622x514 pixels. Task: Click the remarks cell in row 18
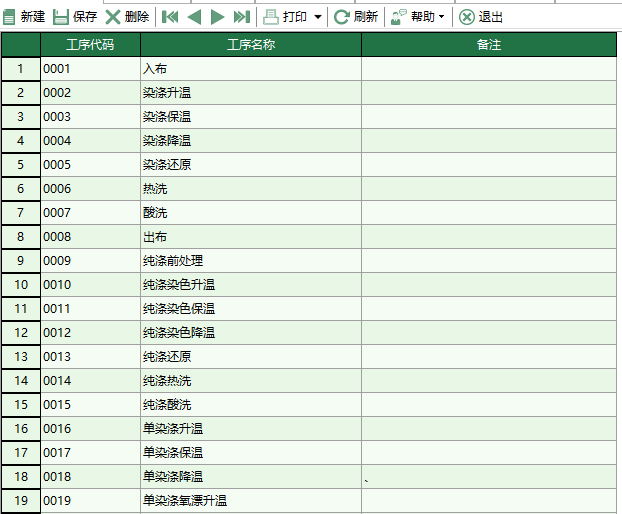[x=489, y=477]
